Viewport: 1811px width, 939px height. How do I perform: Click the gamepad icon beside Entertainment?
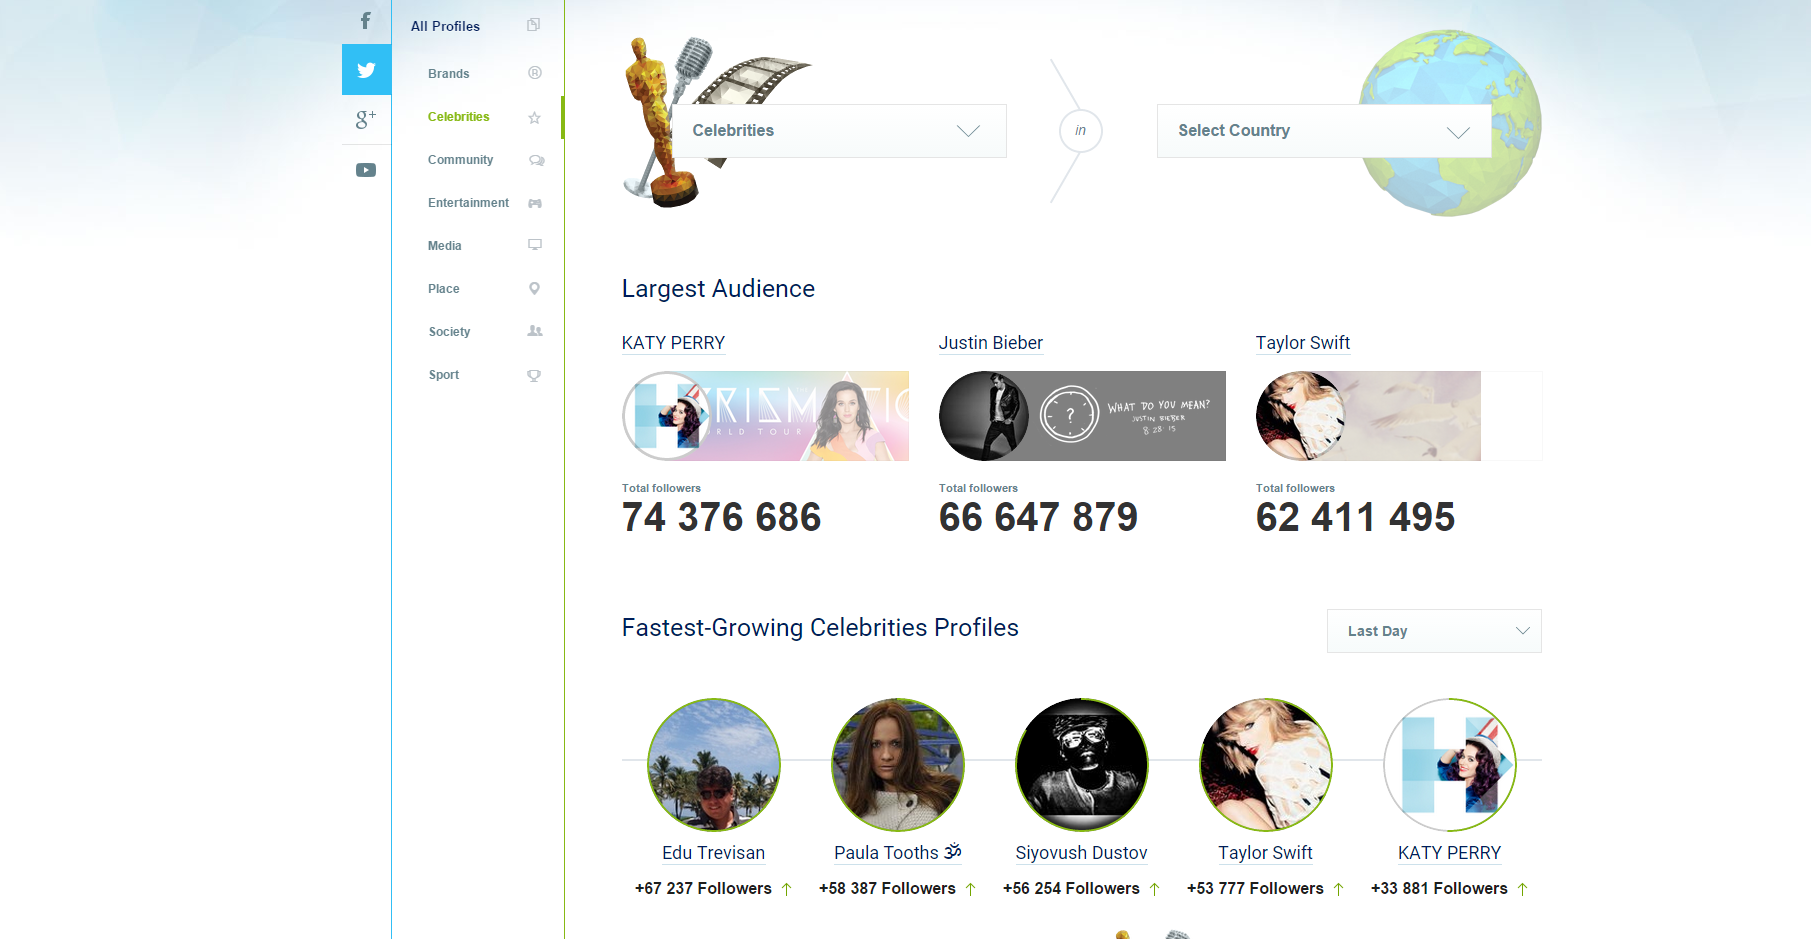coord(535,203)
